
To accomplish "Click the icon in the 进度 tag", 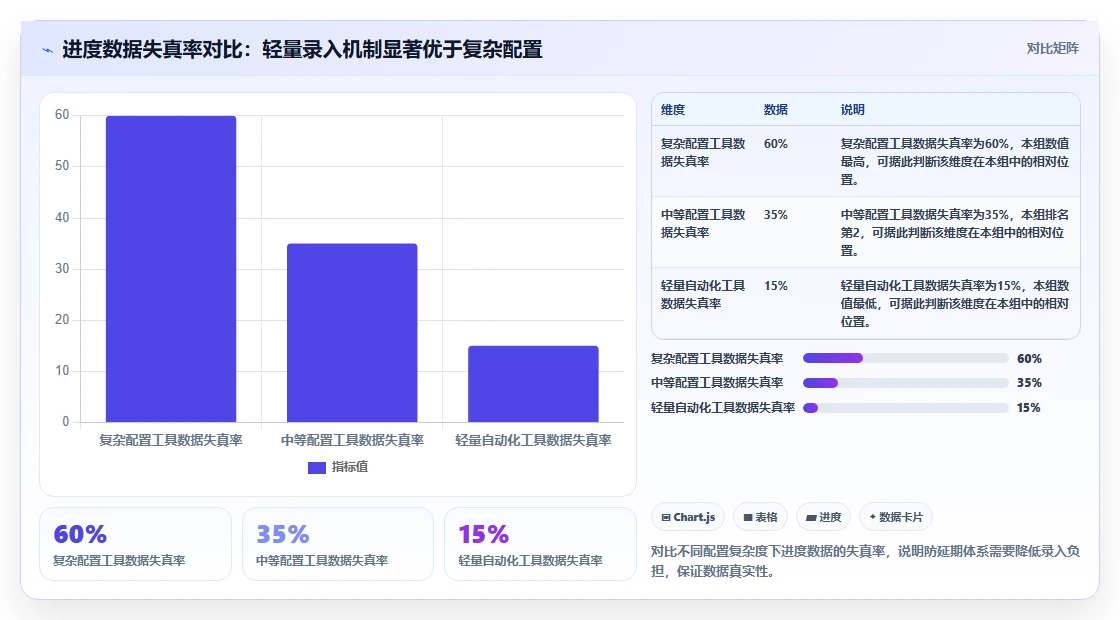I will (811, 518).
